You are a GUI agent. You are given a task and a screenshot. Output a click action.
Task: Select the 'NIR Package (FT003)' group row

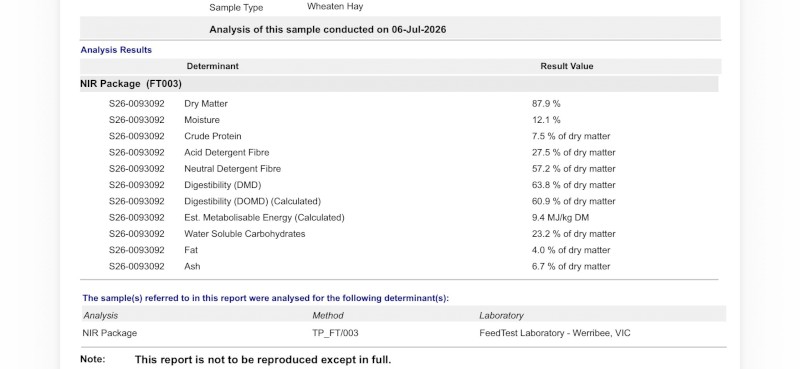399,84
